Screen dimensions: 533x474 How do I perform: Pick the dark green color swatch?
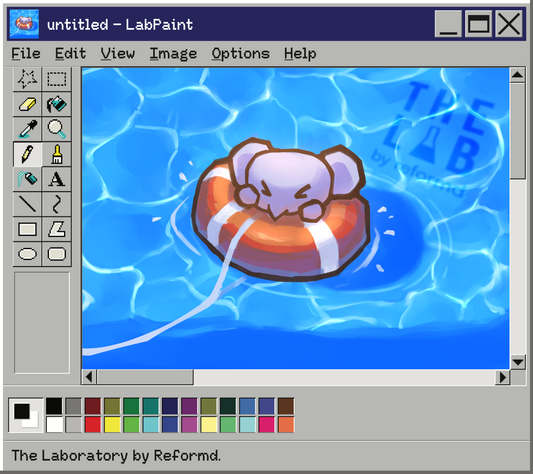point(131,406)
